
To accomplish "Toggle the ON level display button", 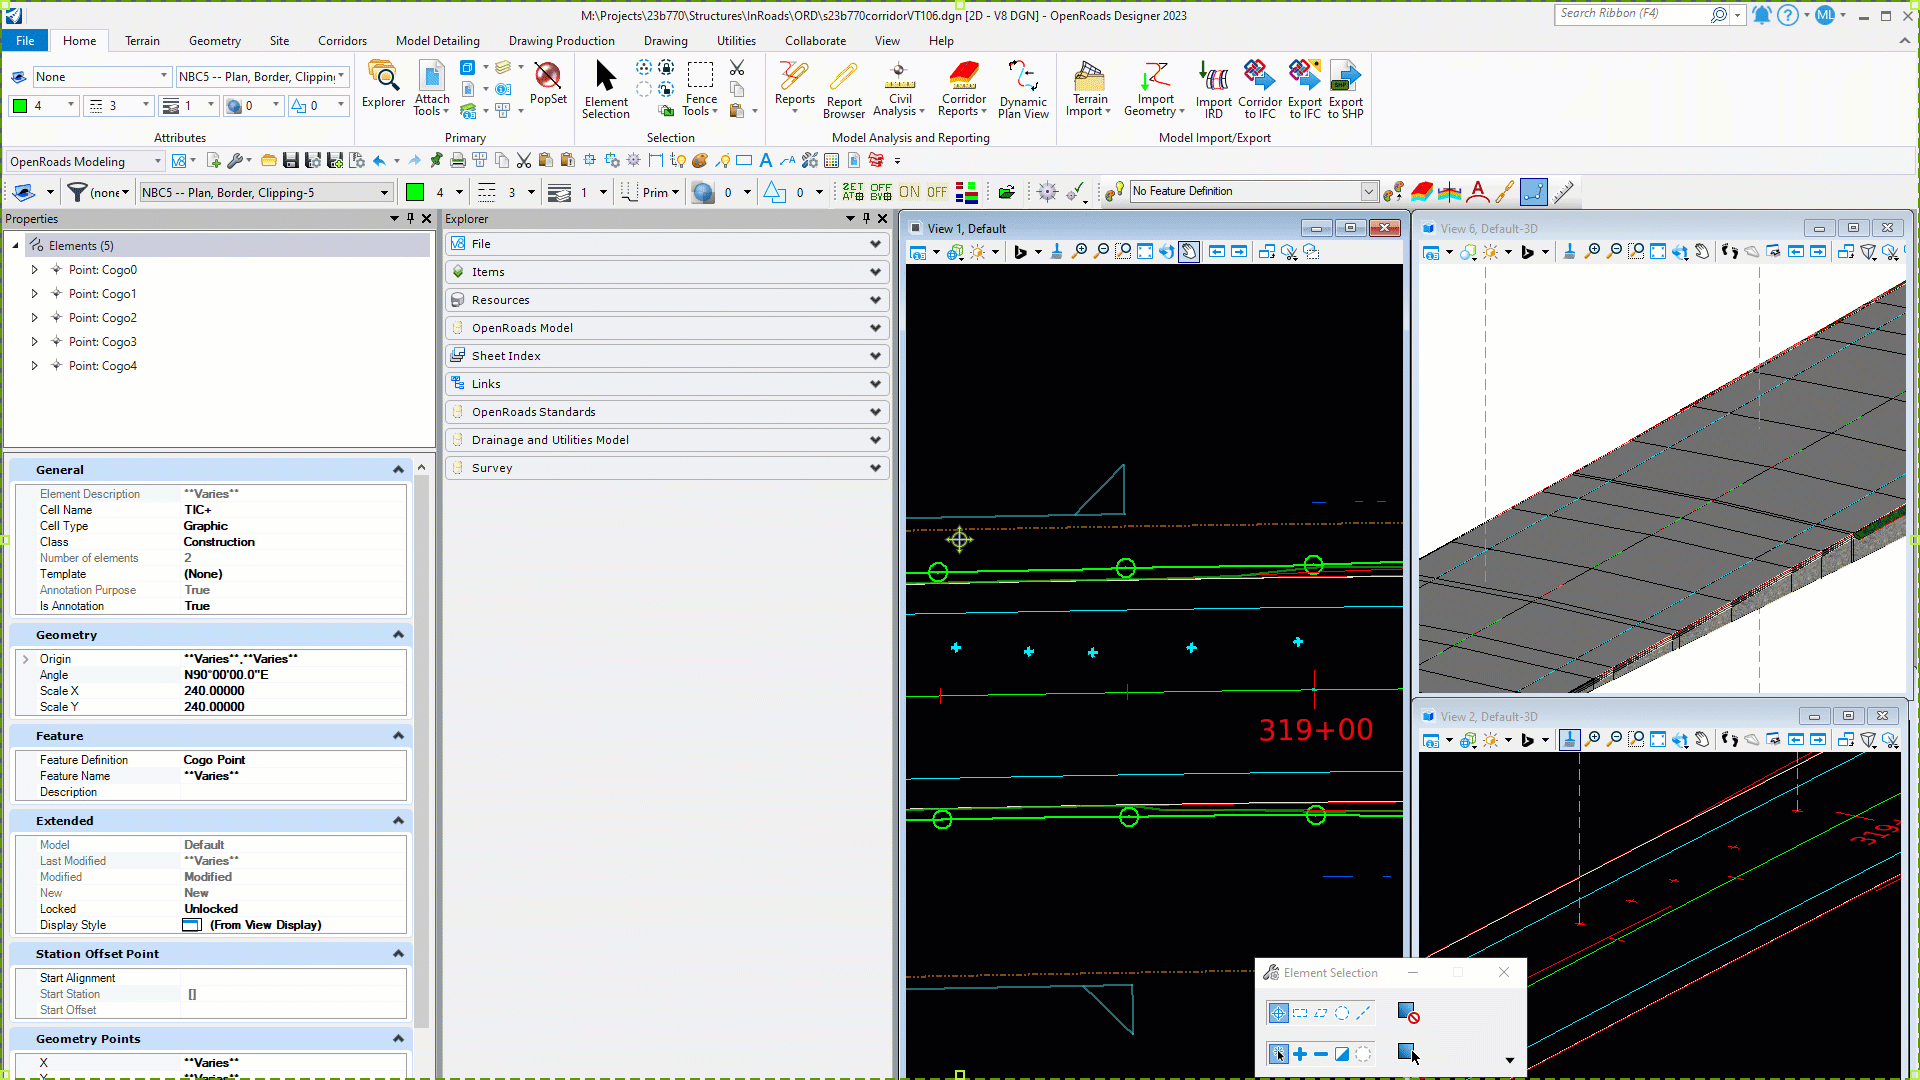I will point(909,192).
